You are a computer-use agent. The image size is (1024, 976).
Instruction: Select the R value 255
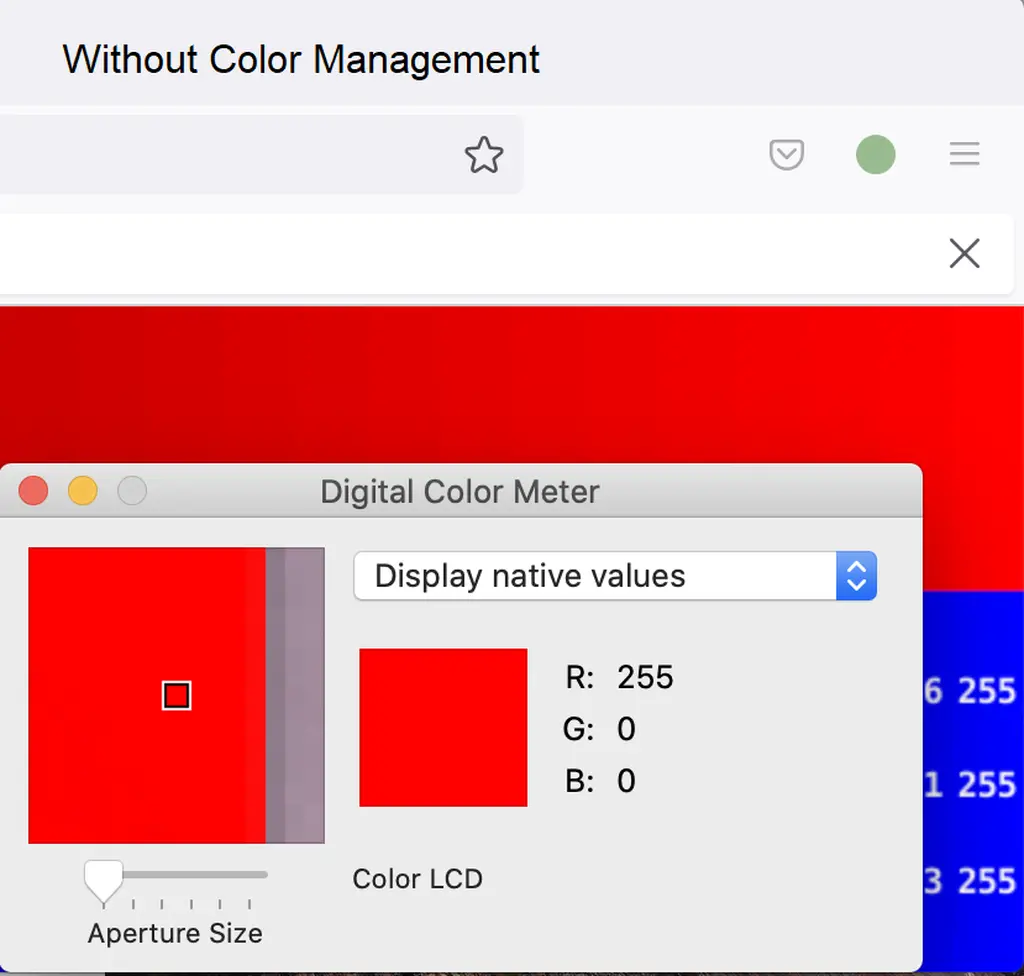click(645, 678)
